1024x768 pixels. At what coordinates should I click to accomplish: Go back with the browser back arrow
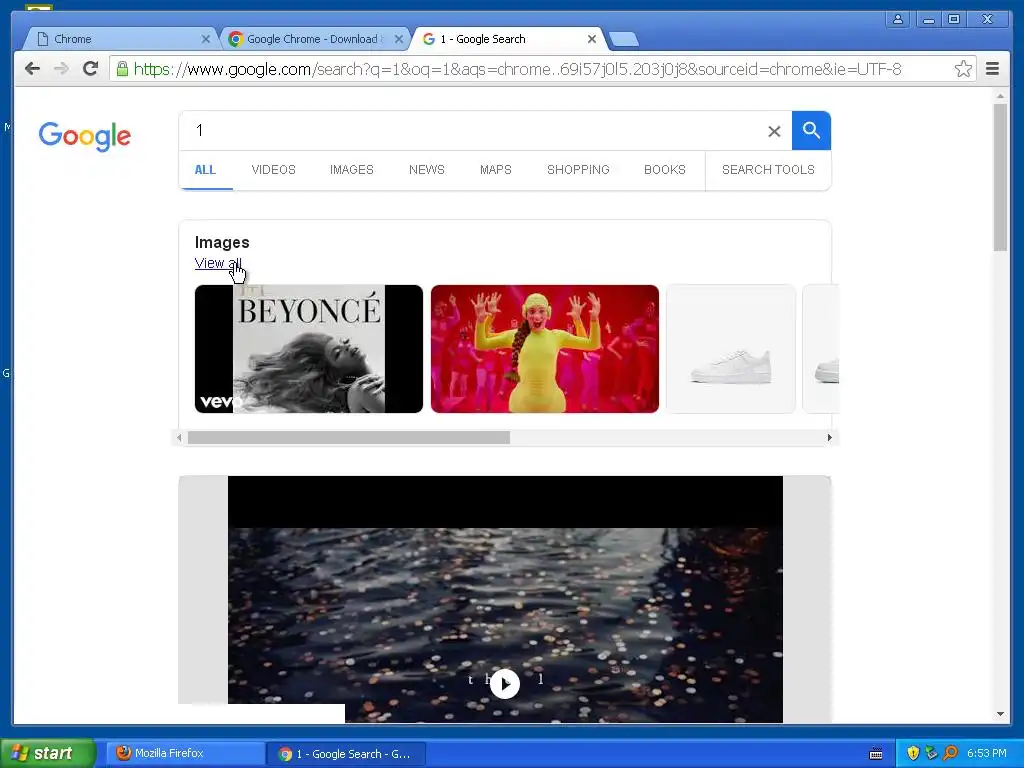(x=32, y=69)
